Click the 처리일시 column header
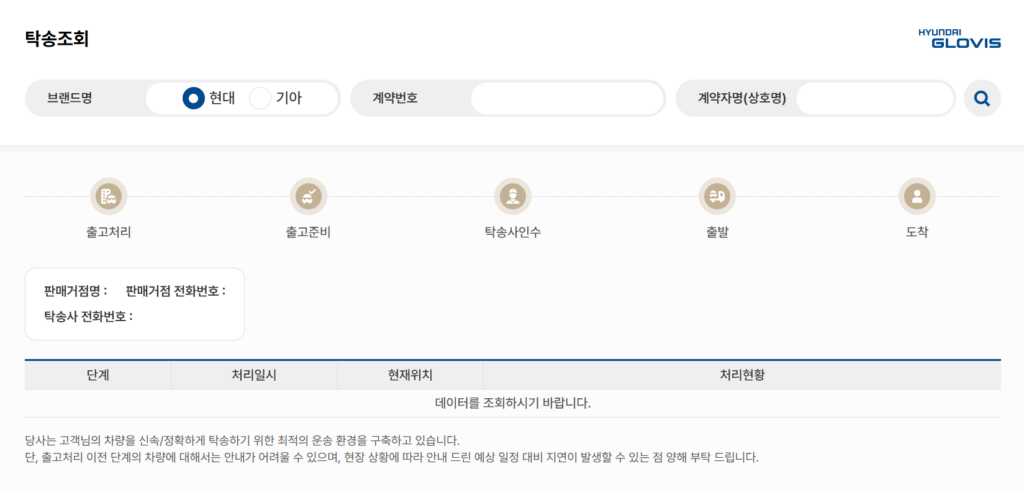The width and height of the screenshot is (1024, 492). click(x=254, y=375)
